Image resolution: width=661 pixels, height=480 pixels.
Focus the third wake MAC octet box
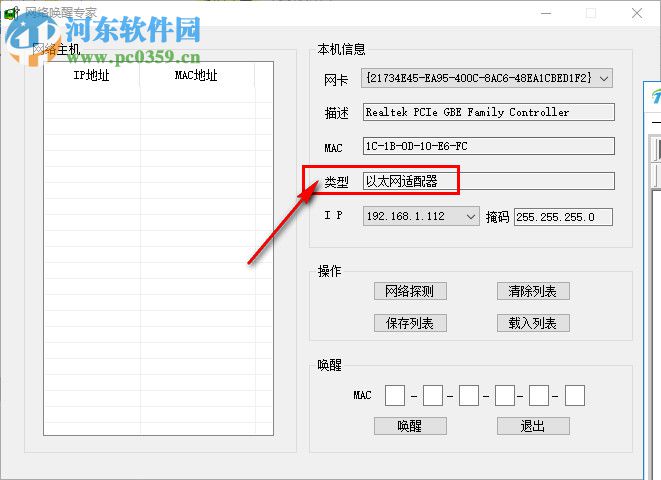(x=469, y=395)
